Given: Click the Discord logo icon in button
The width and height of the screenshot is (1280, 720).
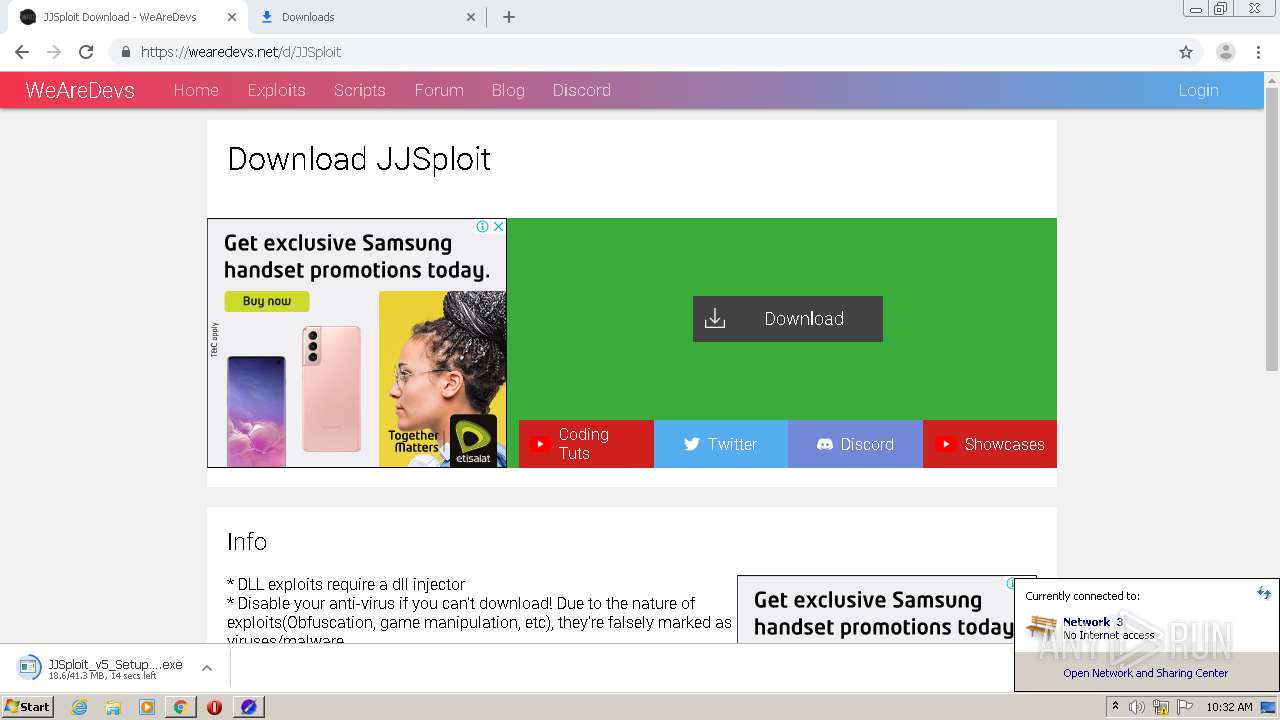Looking at the screenshot, I should 825,444.
